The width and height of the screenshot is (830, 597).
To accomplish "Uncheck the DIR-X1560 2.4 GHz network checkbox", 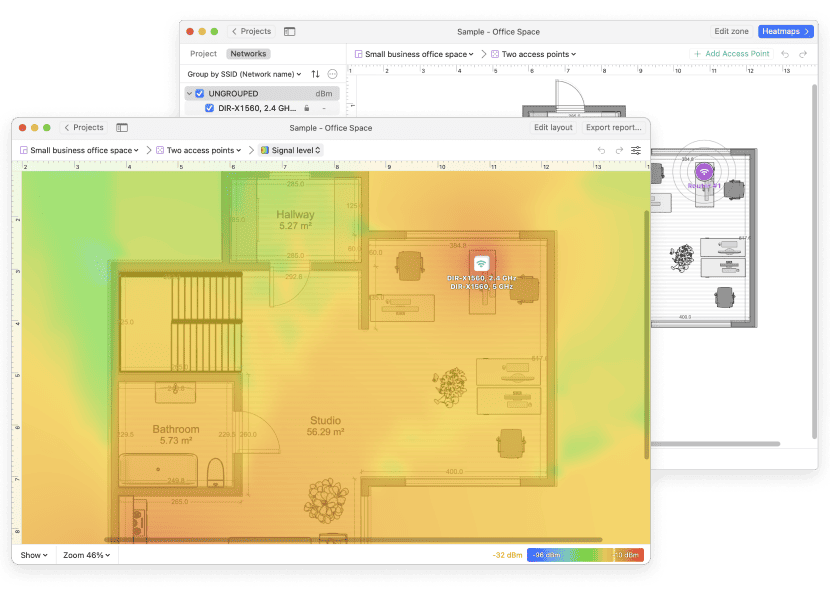I will click(x=209, y=108).
